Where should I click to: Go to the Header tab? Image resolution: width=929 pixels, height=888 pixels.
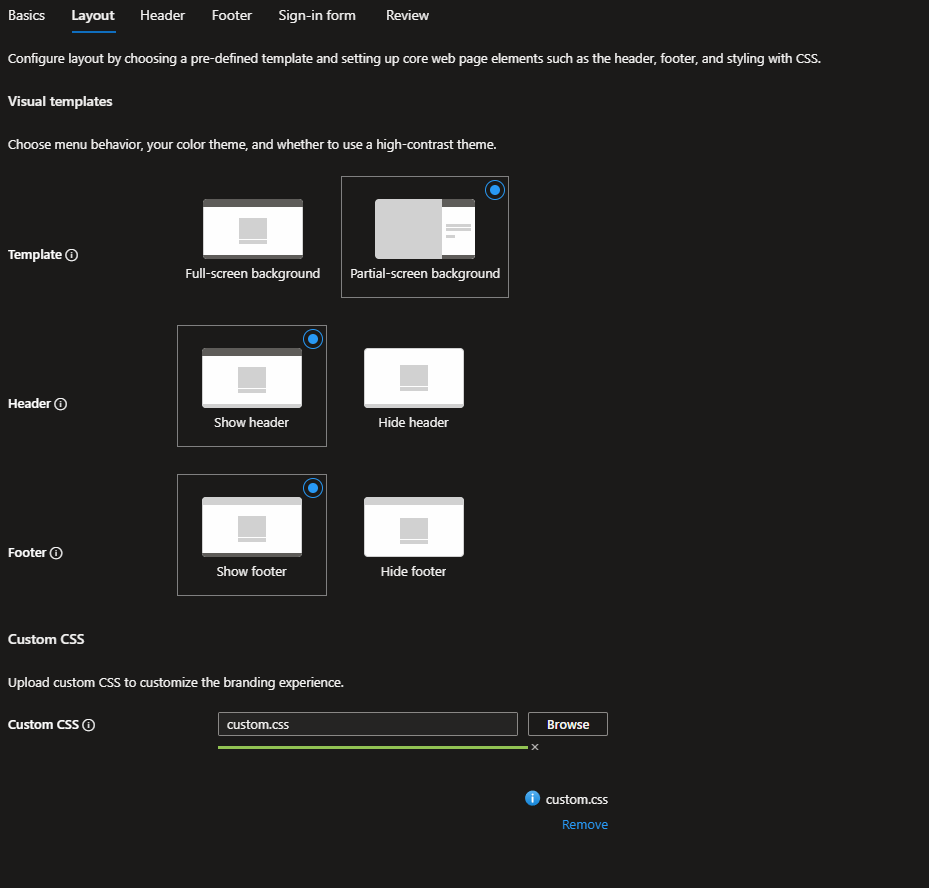[162, 15]
